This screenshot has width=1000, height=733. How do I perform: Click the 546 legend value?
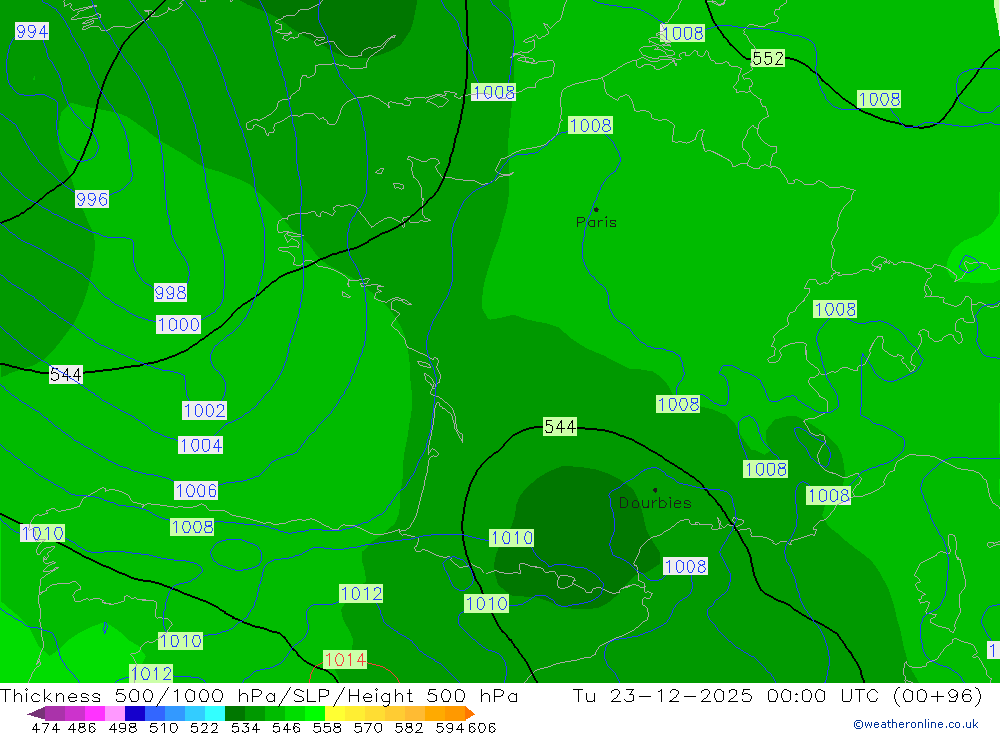click(286, 727)
